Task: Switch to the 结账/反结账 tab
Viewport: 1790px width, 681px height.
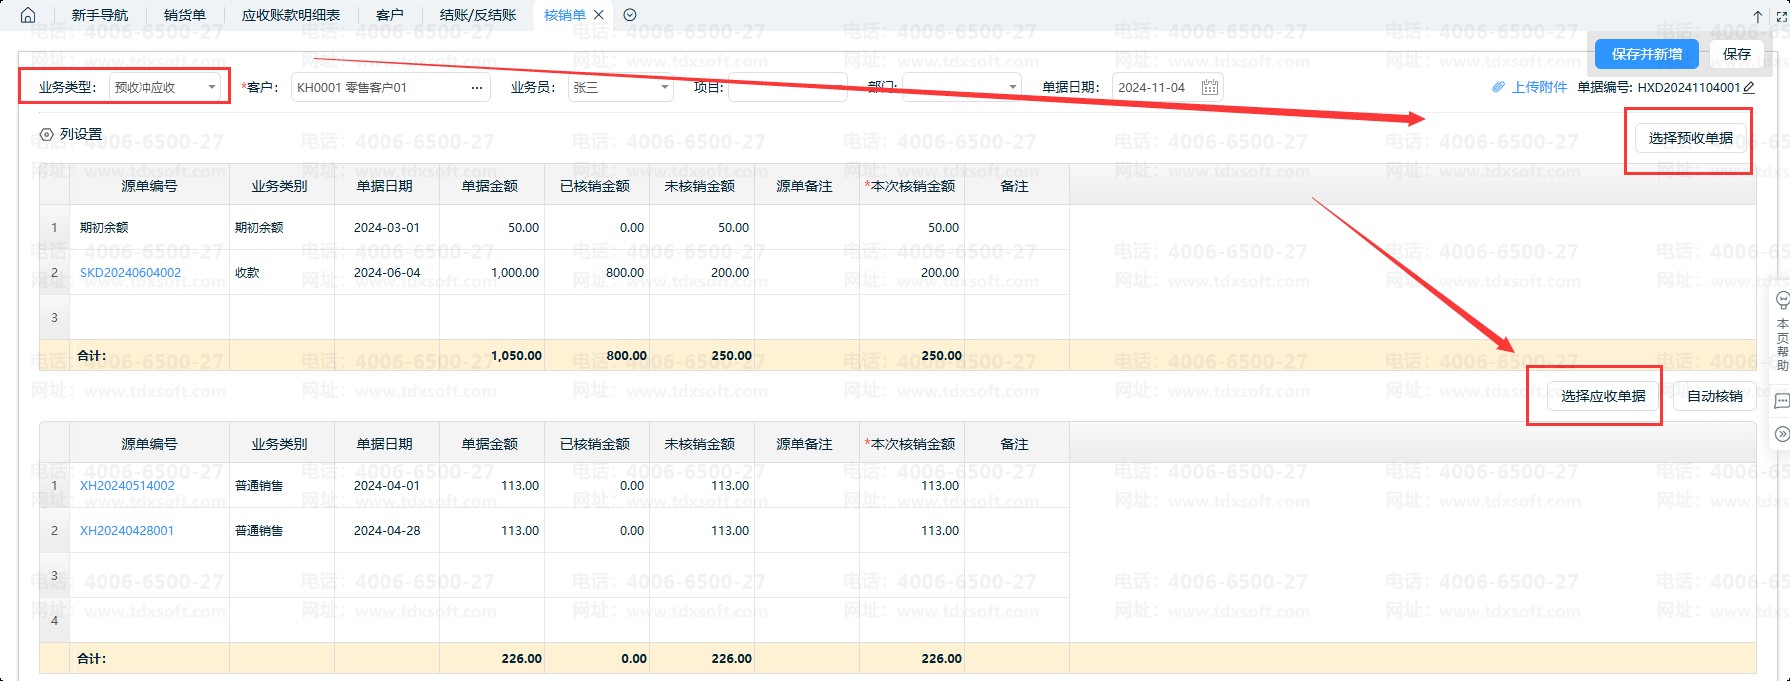Action: [478, 15]
